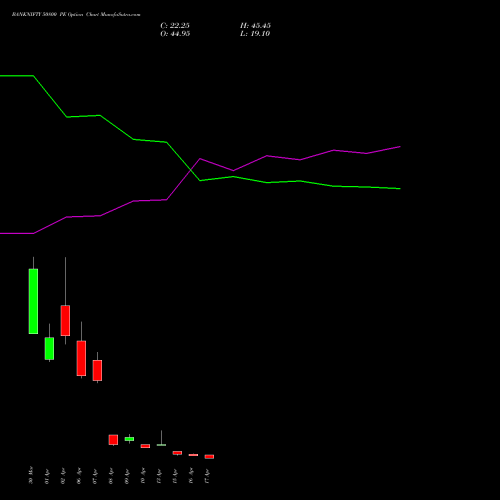This screenshot has height=500, width=500.
Task: Click the BANKNIFTY PE Options Chart title
Action: (x=76, y=15)
